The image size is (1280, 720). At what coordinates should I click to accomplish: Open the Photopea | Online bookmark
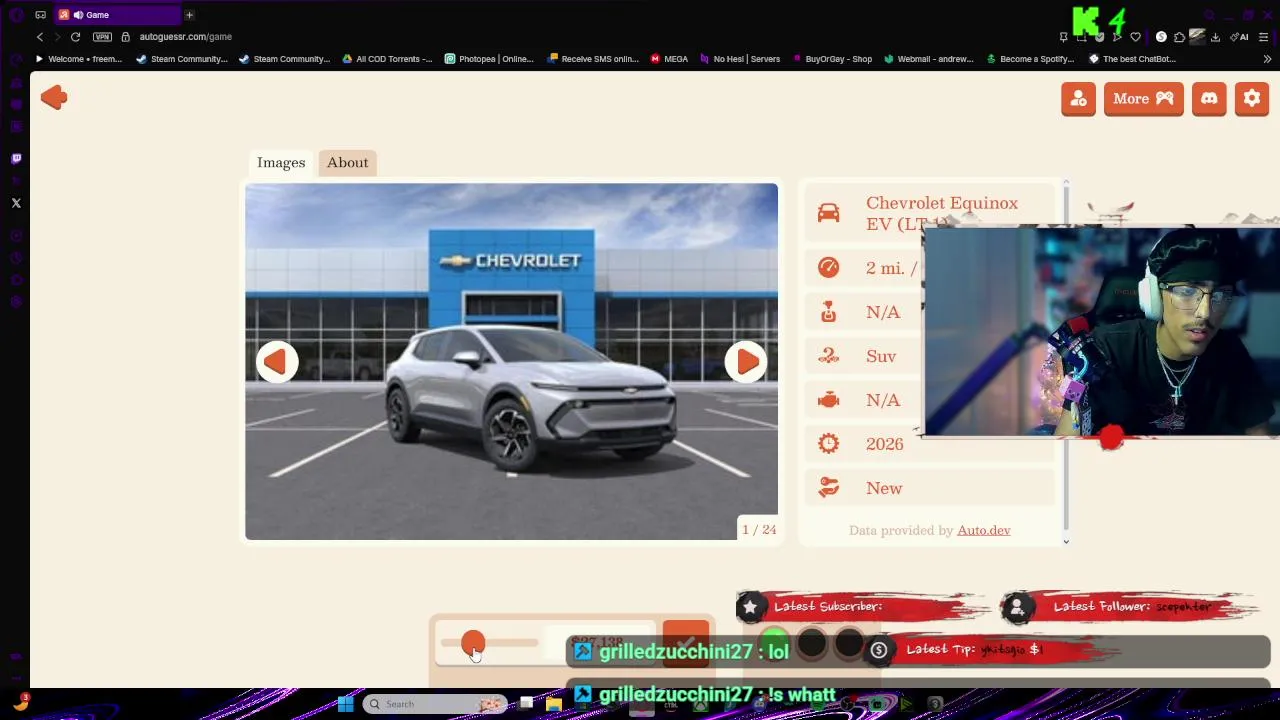point(489,59)
